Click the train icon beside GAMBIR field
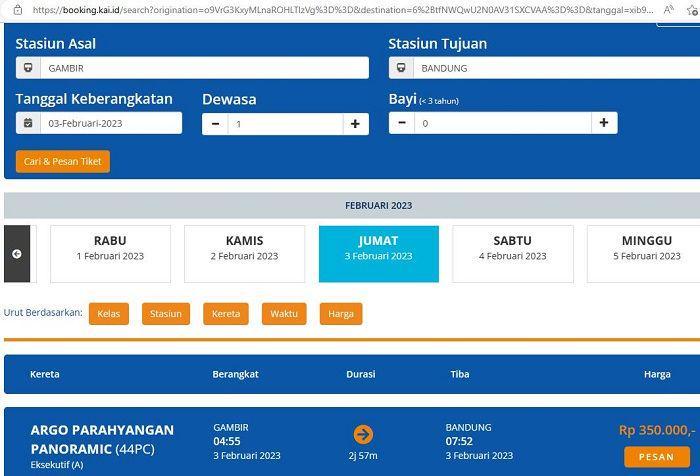This screenshot has width=700, height=476. pos(28,68)
